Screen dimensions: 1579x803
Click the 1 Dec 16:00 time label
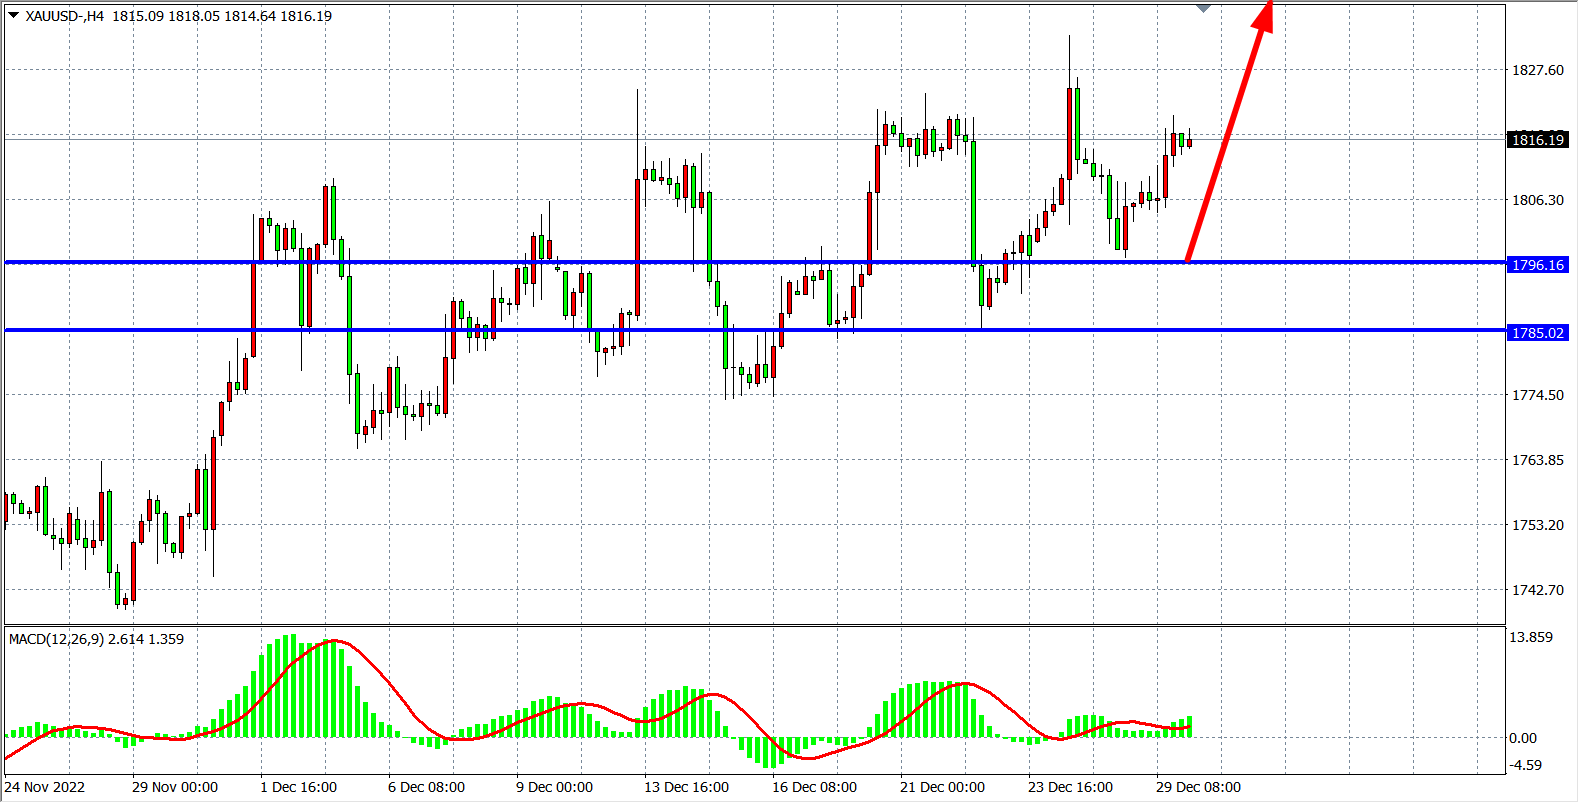tap(298, 787)
